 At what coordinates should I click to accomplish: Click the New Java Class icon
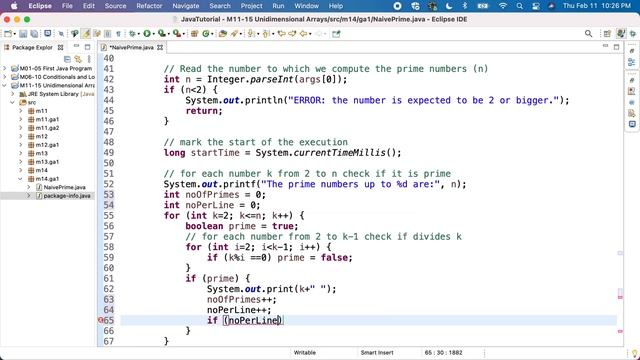pyautogui.click(x=206, y=34)
